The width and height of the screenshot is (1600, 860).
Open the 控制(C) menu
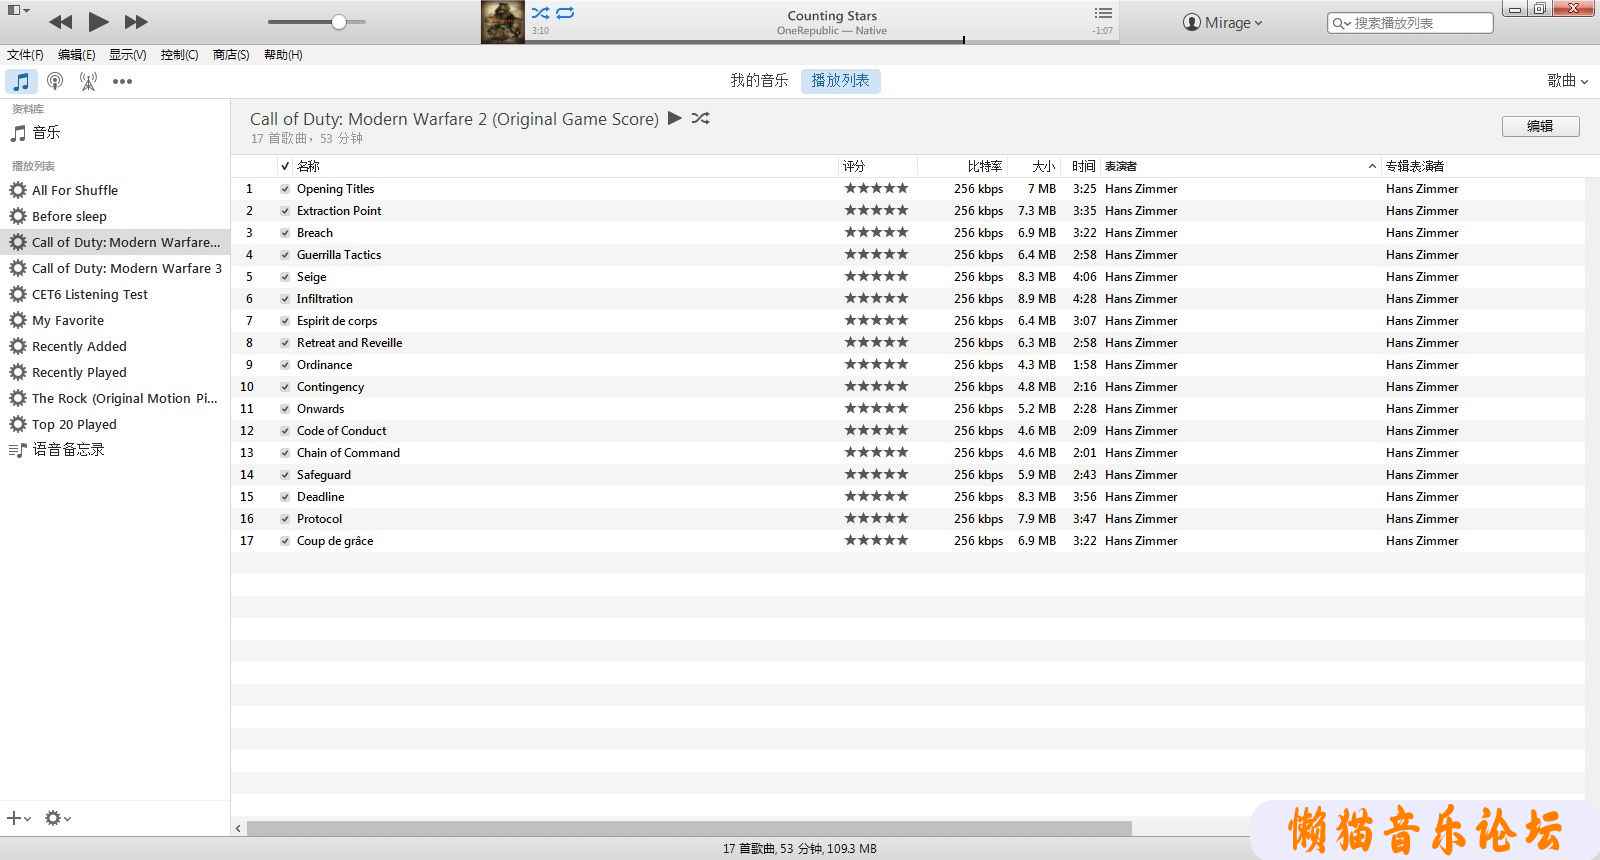[x=180, y=55]
